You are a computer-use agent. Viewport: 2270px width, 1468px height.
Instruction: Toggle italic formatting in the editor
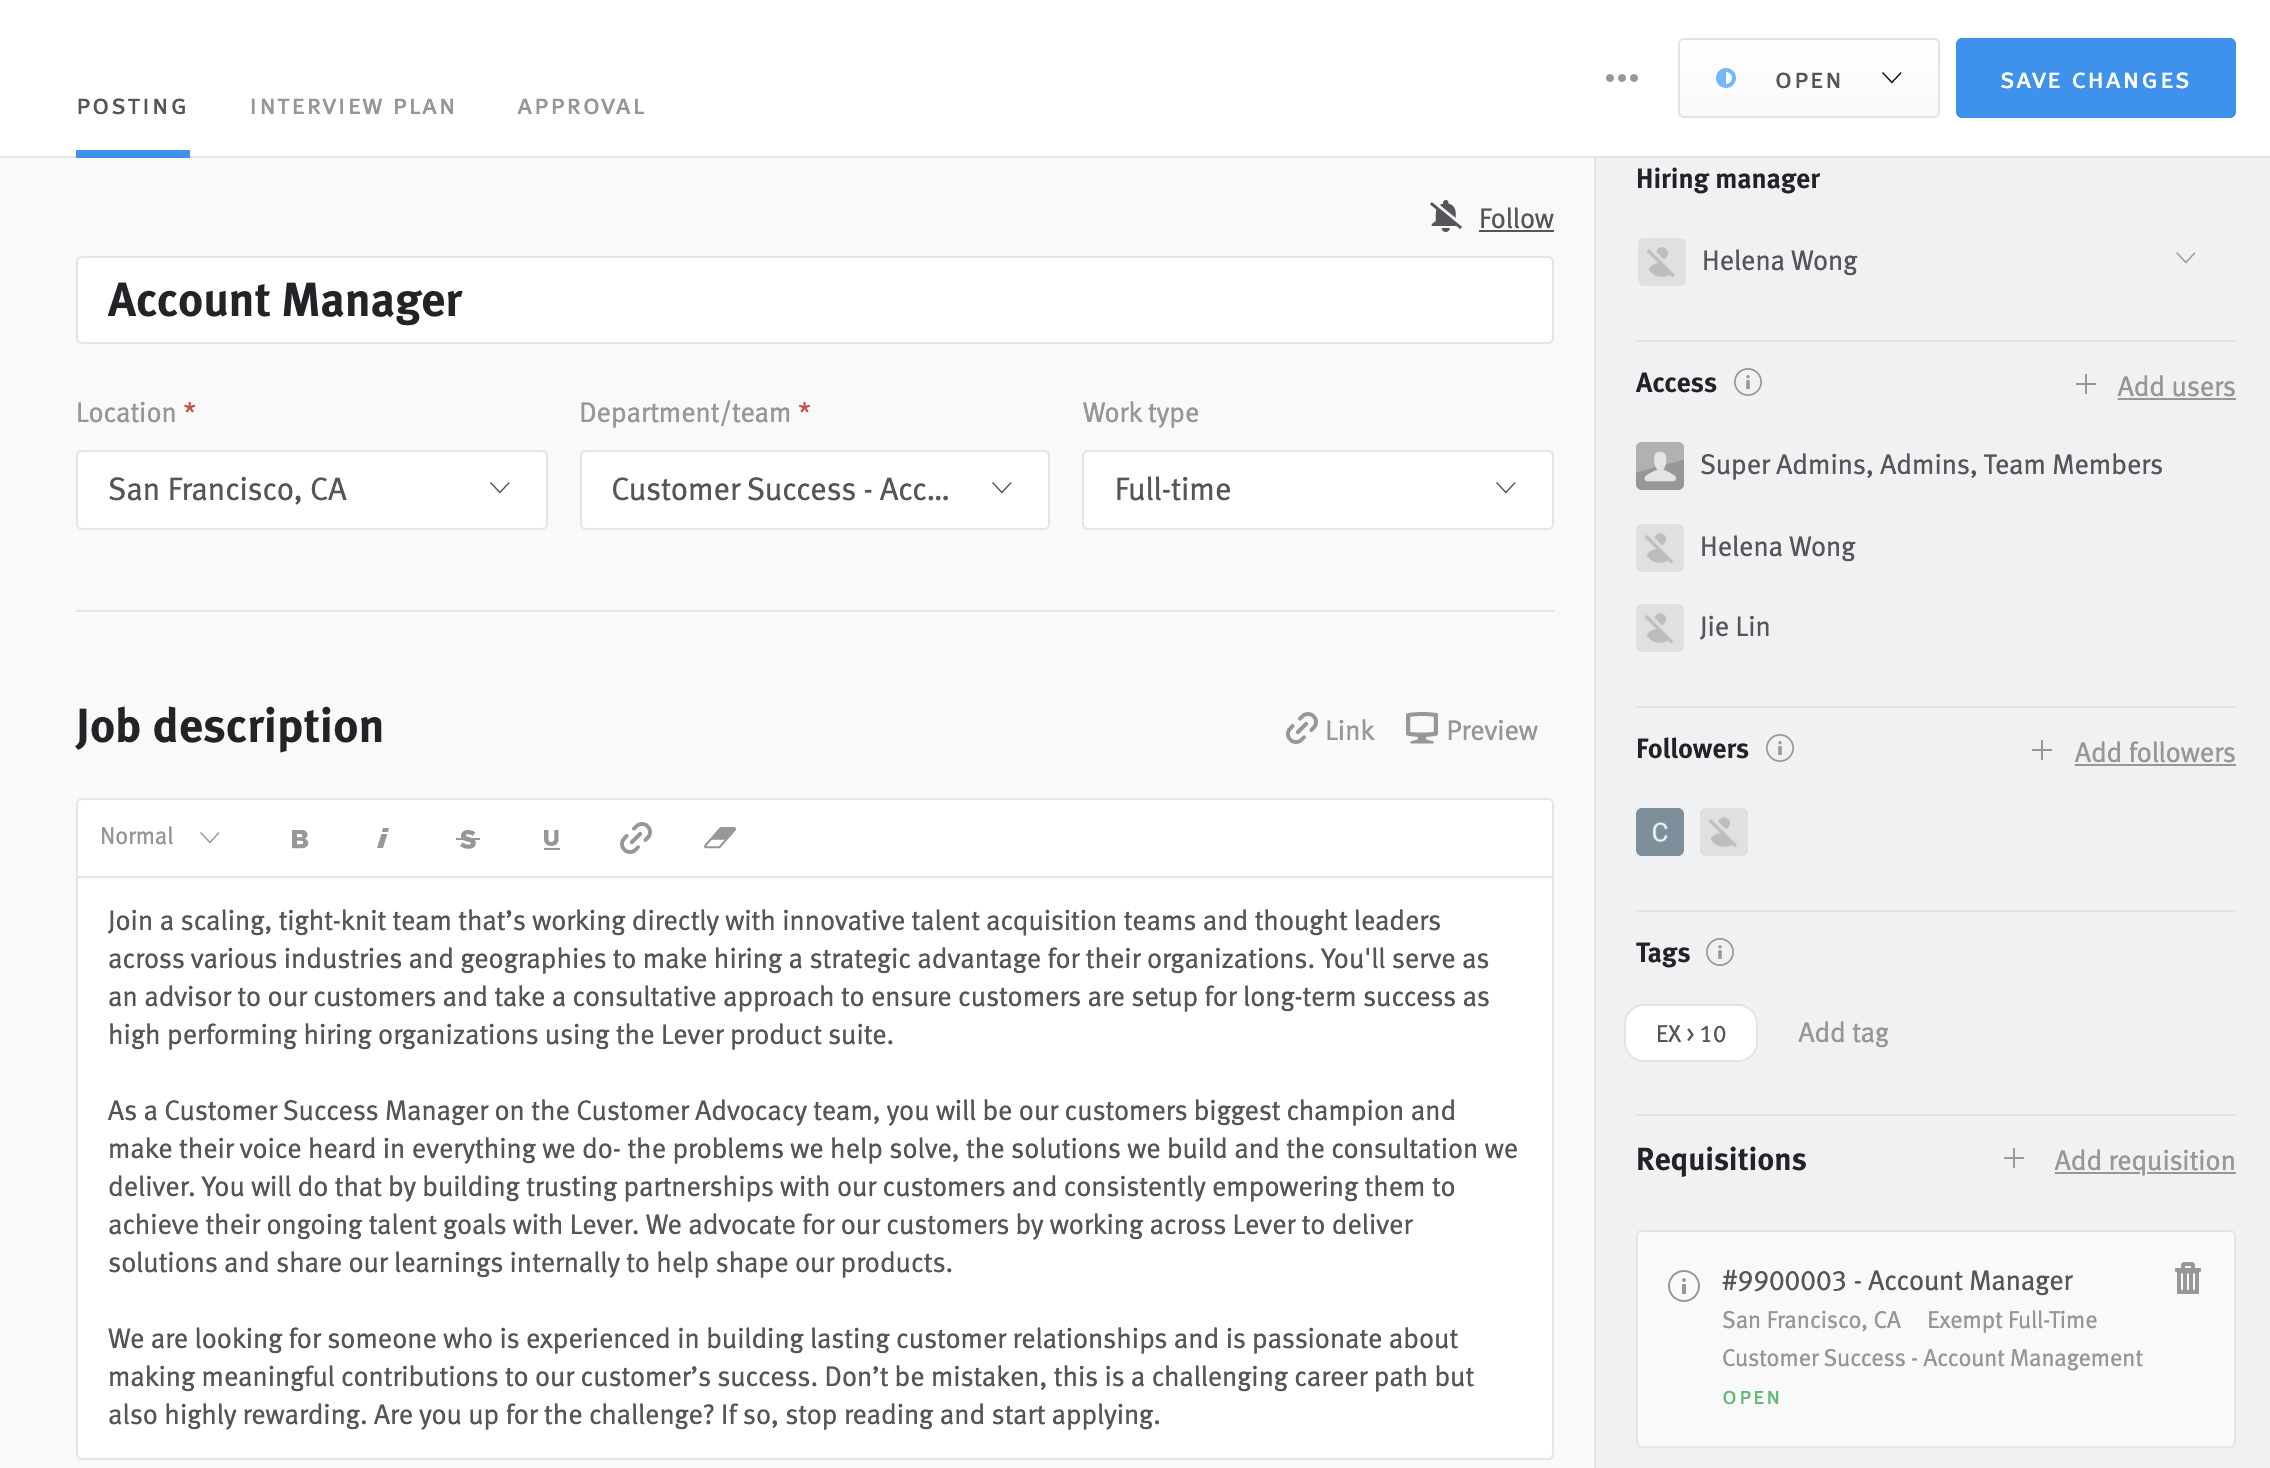click(x=382, y=839)
